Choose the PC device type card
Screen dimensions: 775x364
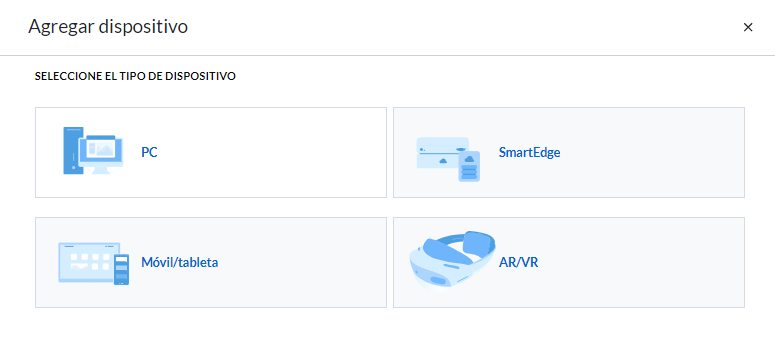click(x=211, y=152)
